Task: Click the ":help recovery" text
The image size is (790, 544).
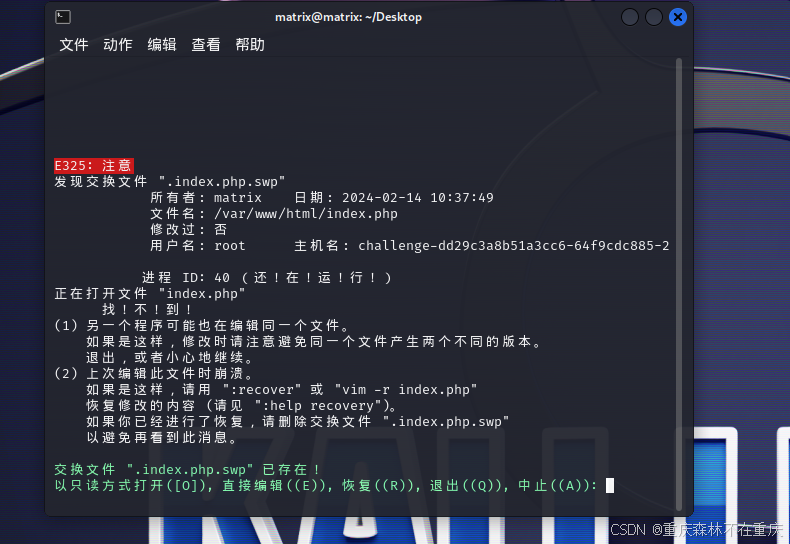Action: (x=318, y=405)
